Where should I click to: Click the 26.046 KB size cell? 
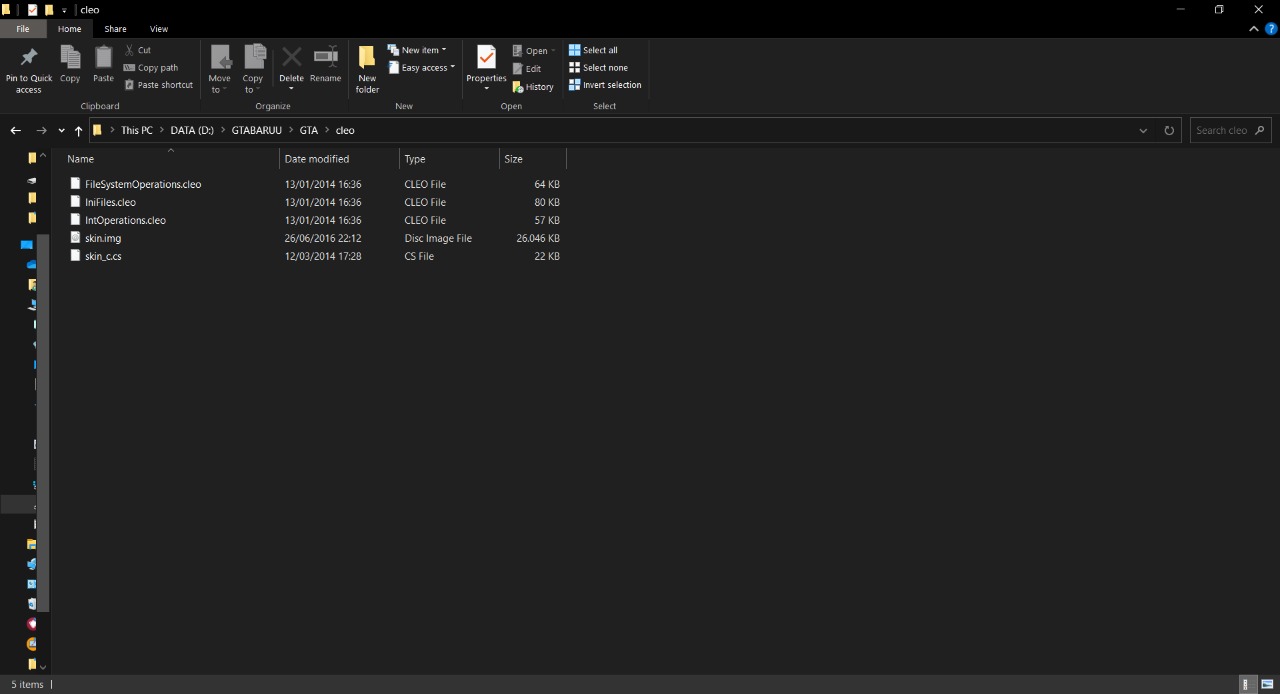538,238
